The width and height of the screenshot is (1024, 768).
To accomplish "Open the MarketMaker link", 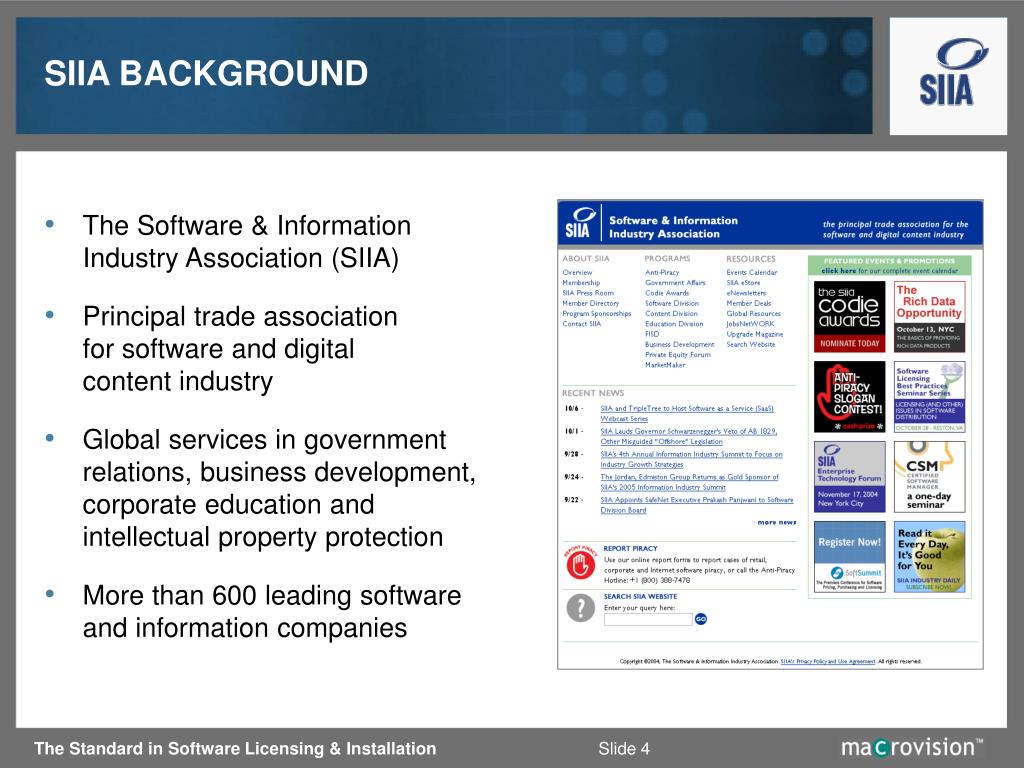I will (x=665, y=365).
